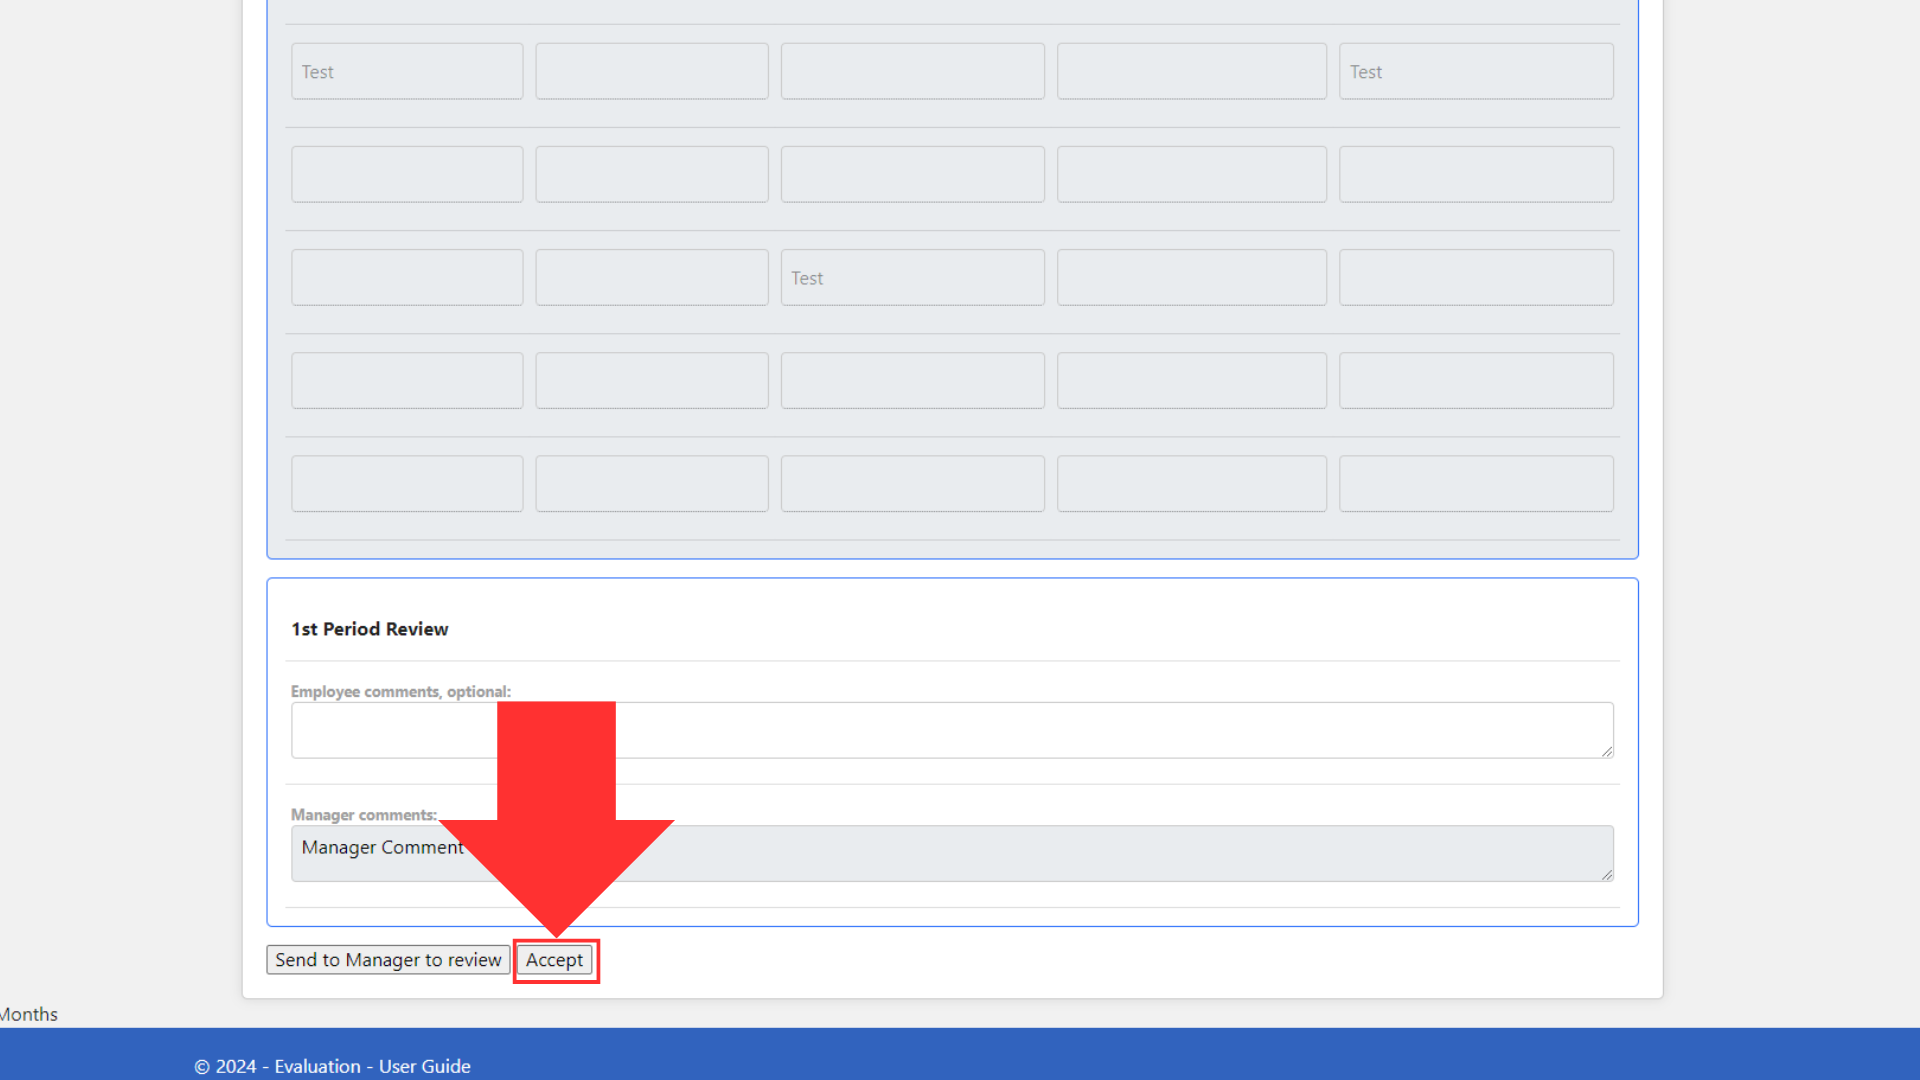Click the first row third column cell

coord(913,70)
